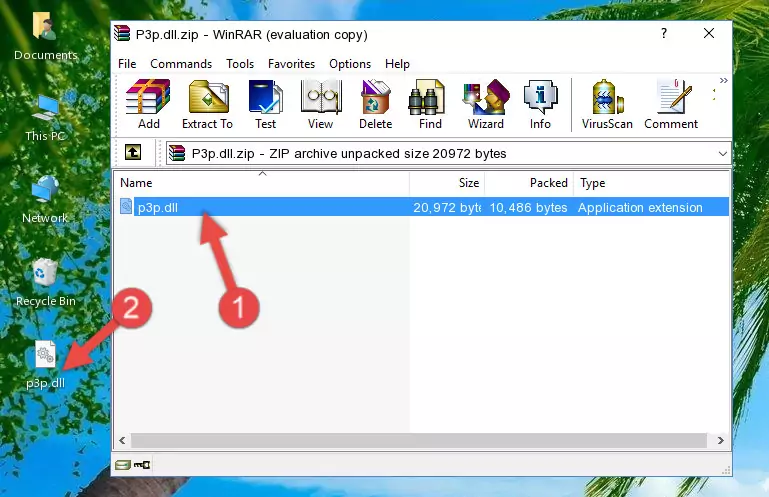Click the Test archive icon
769x497 pixels.
tap(265, 104)
